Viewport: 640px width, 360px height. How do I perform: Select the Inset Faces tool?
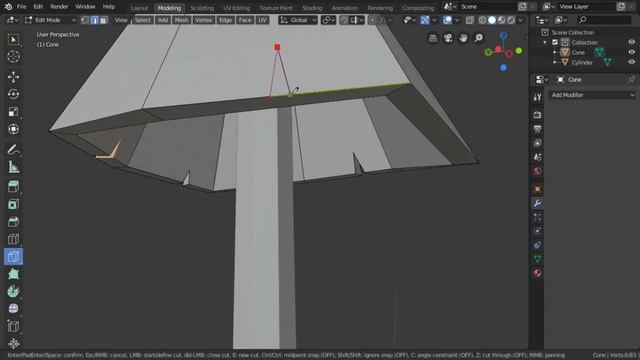[13, 204]
